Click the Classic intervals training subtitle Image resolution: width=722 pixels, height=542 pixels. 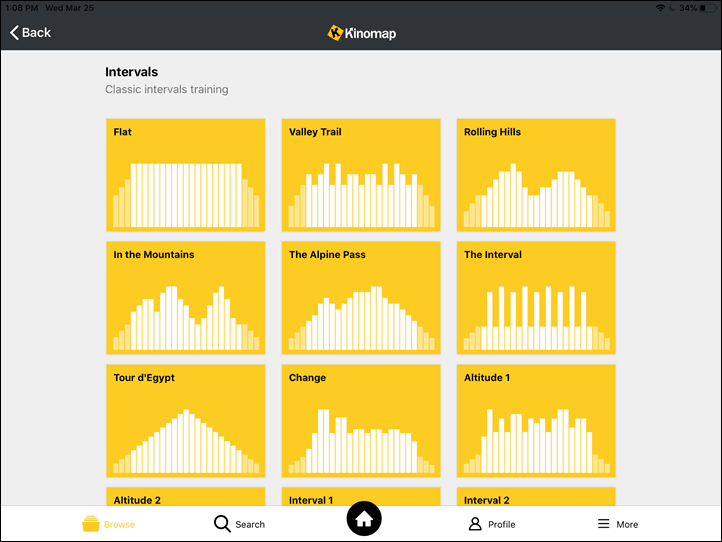[x=167, y=89]
